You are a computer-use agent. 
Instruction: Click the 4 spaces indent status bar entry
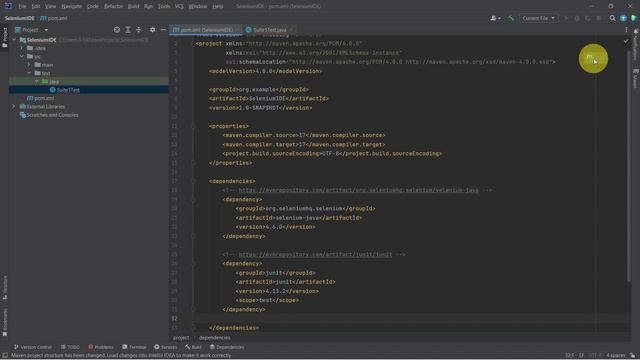(616, 356)
